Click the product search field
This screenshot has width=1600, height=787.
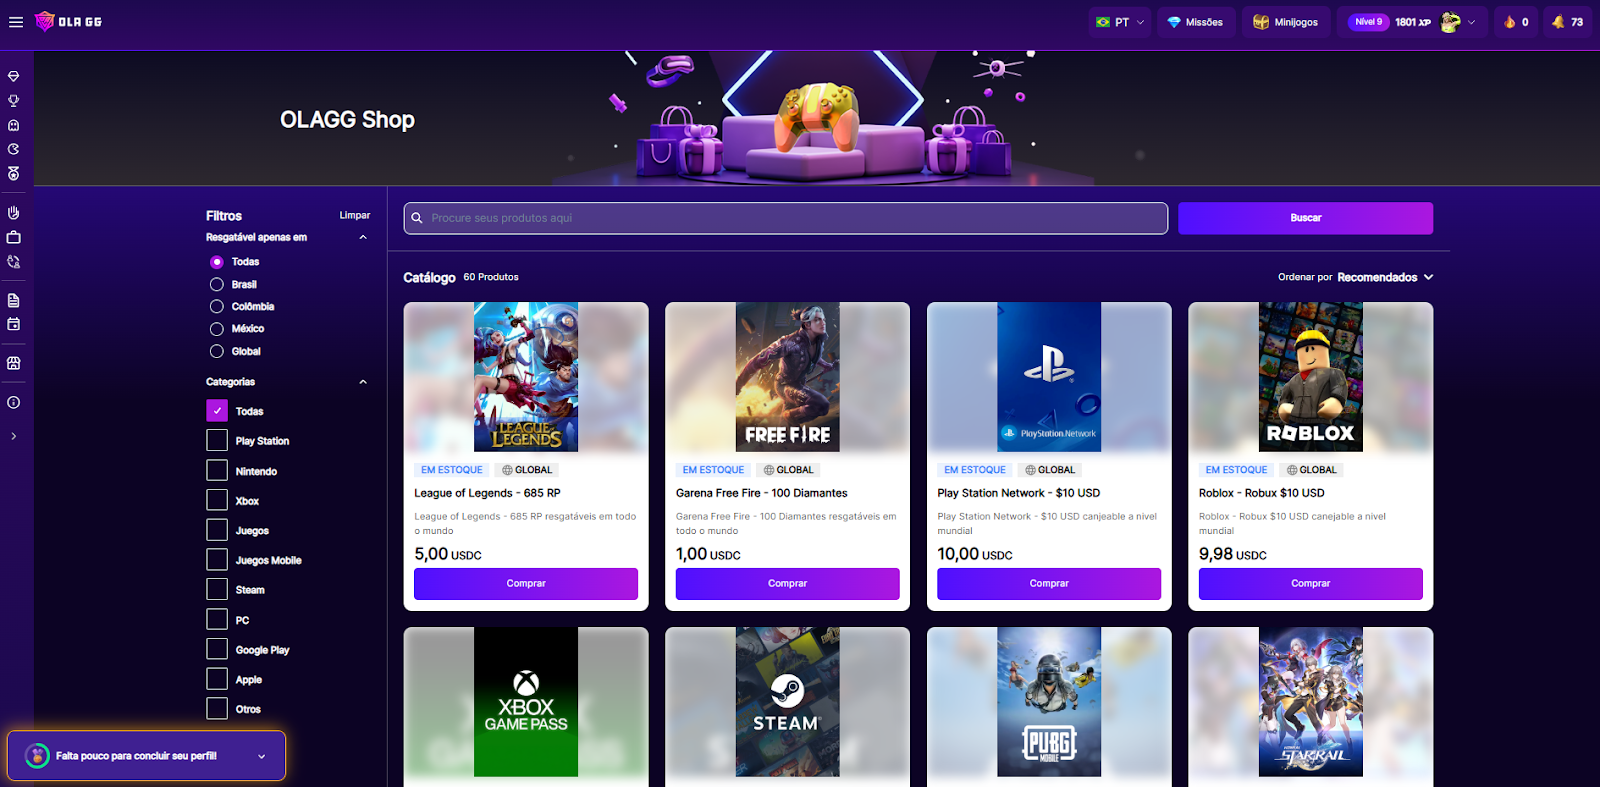coord(786,218)
